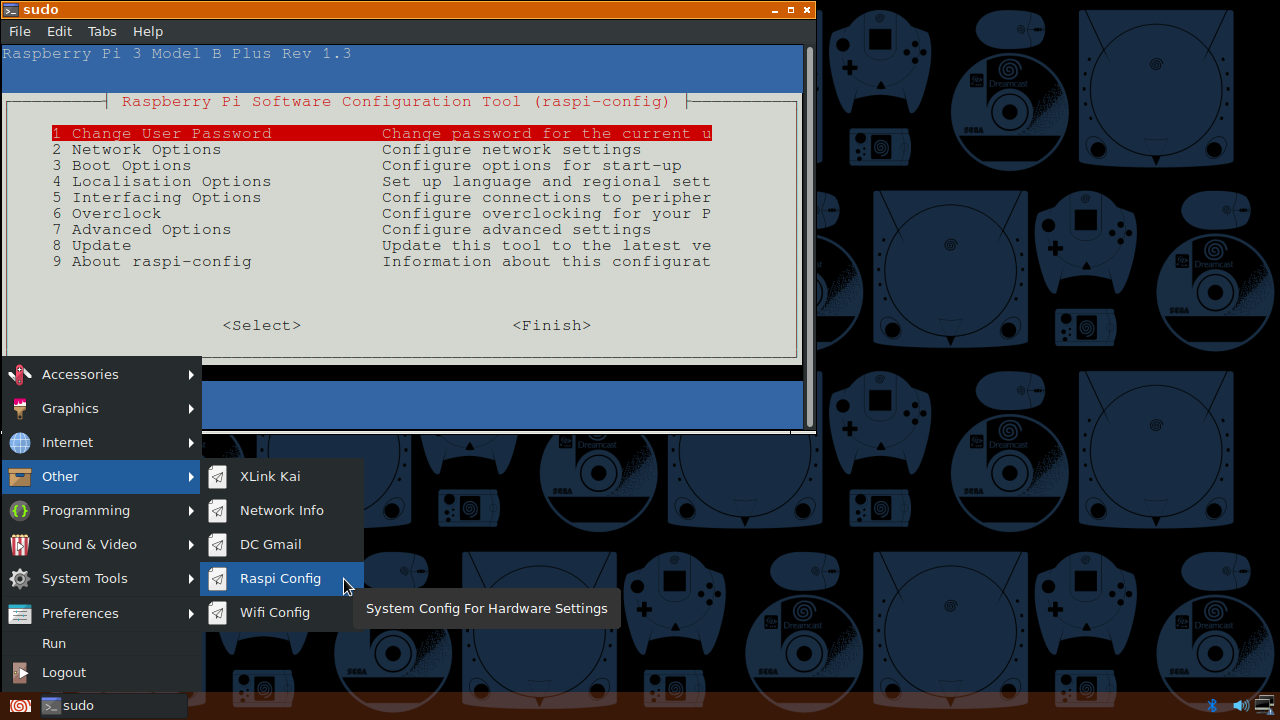Screen dimensions: 1280x720
Task: Click the Graphics category paintbrush icon
Action: tap(20, 409)
